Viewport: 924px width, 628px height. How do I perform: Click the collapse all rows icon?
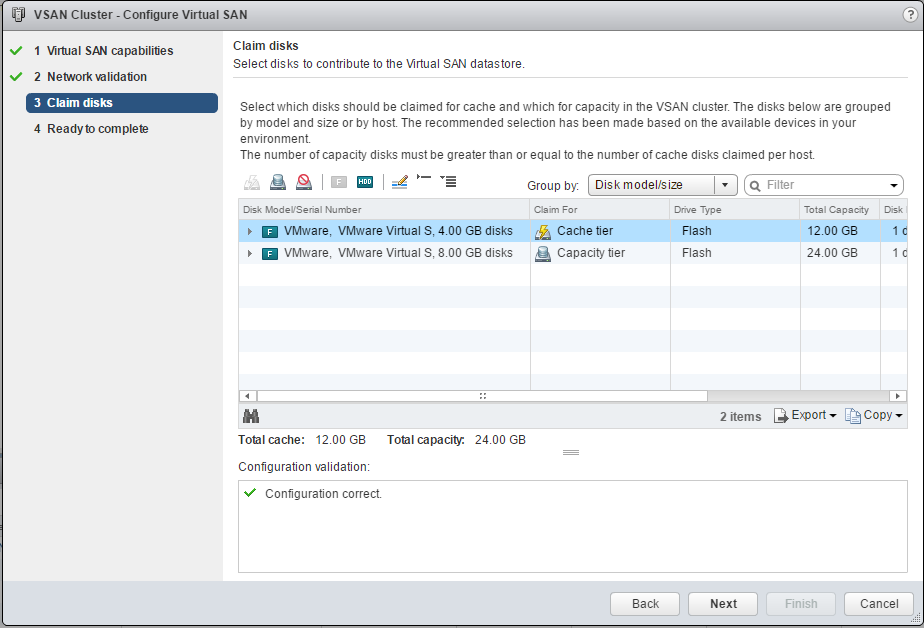[x=424, y=178]
